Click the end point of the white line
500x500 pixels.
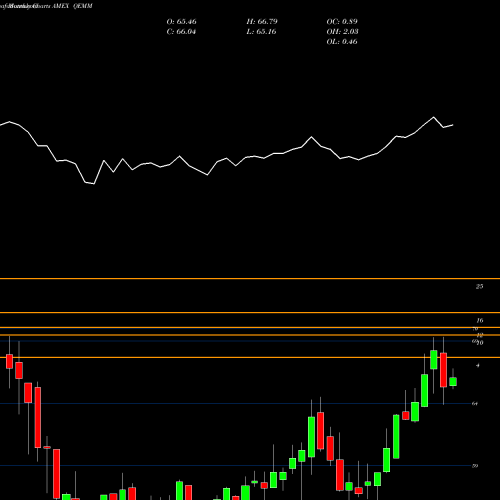[x=453, y=125]
